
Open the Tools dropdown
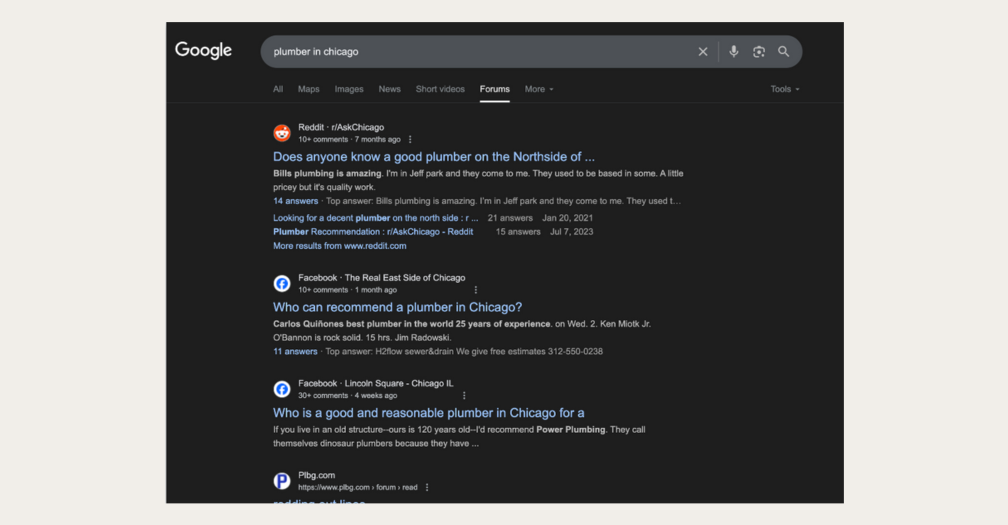(785, 89)
